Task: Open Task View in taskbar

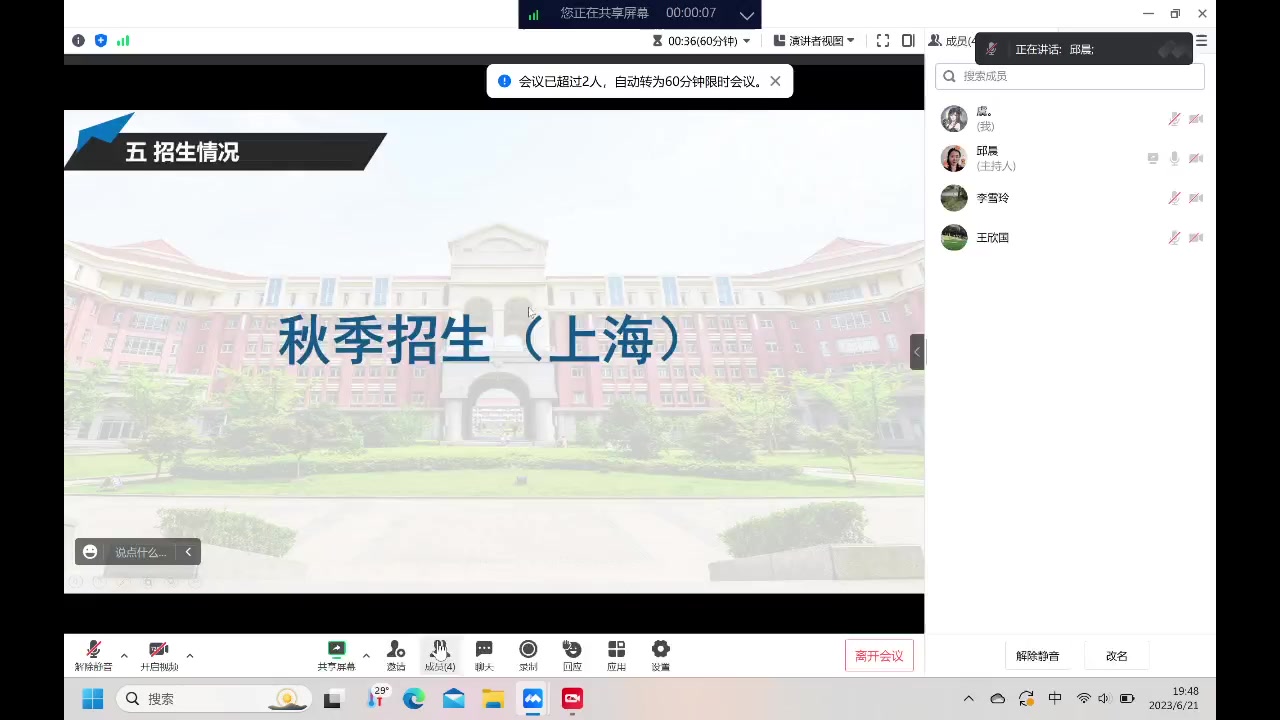Action: pyautogui.click(x=332, y=699)
